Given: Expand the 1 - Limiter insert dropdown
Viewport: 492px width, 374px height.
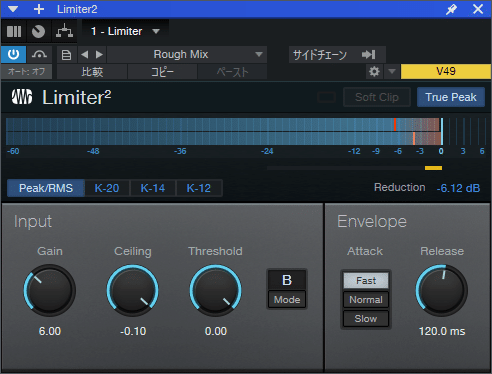Looking at the screenshot, I should (125, 31).
